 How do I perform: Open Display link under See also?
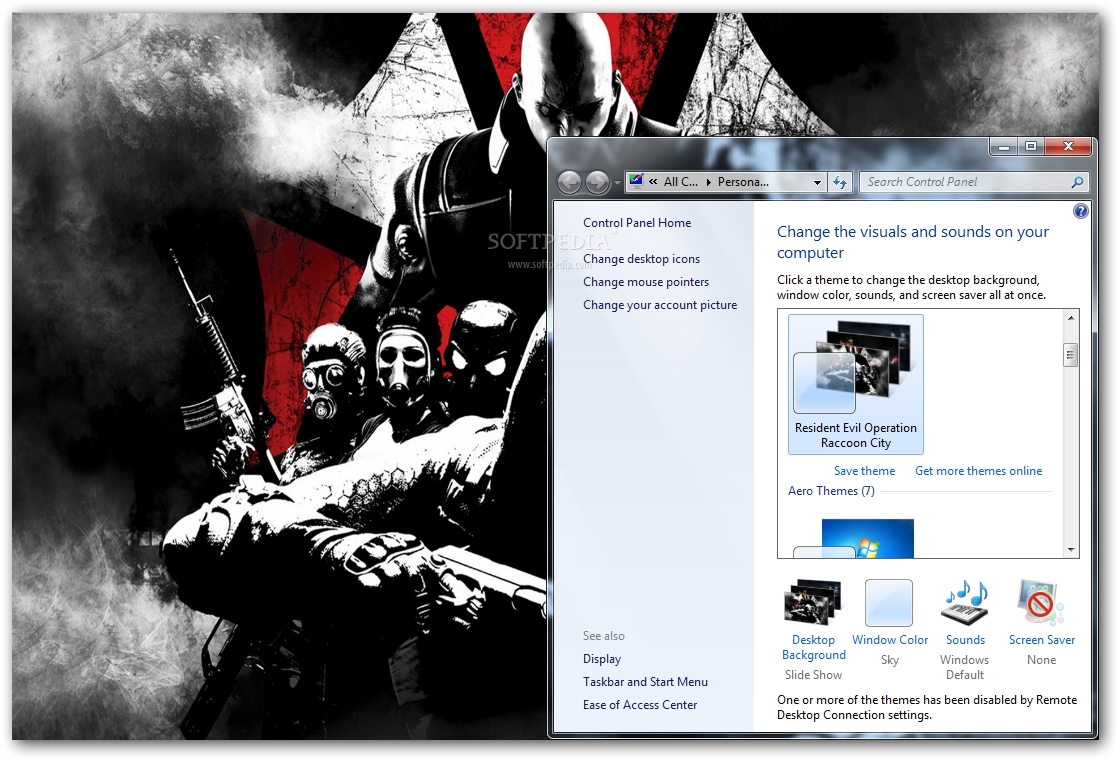pyautogui.click(x=602, y=659)
